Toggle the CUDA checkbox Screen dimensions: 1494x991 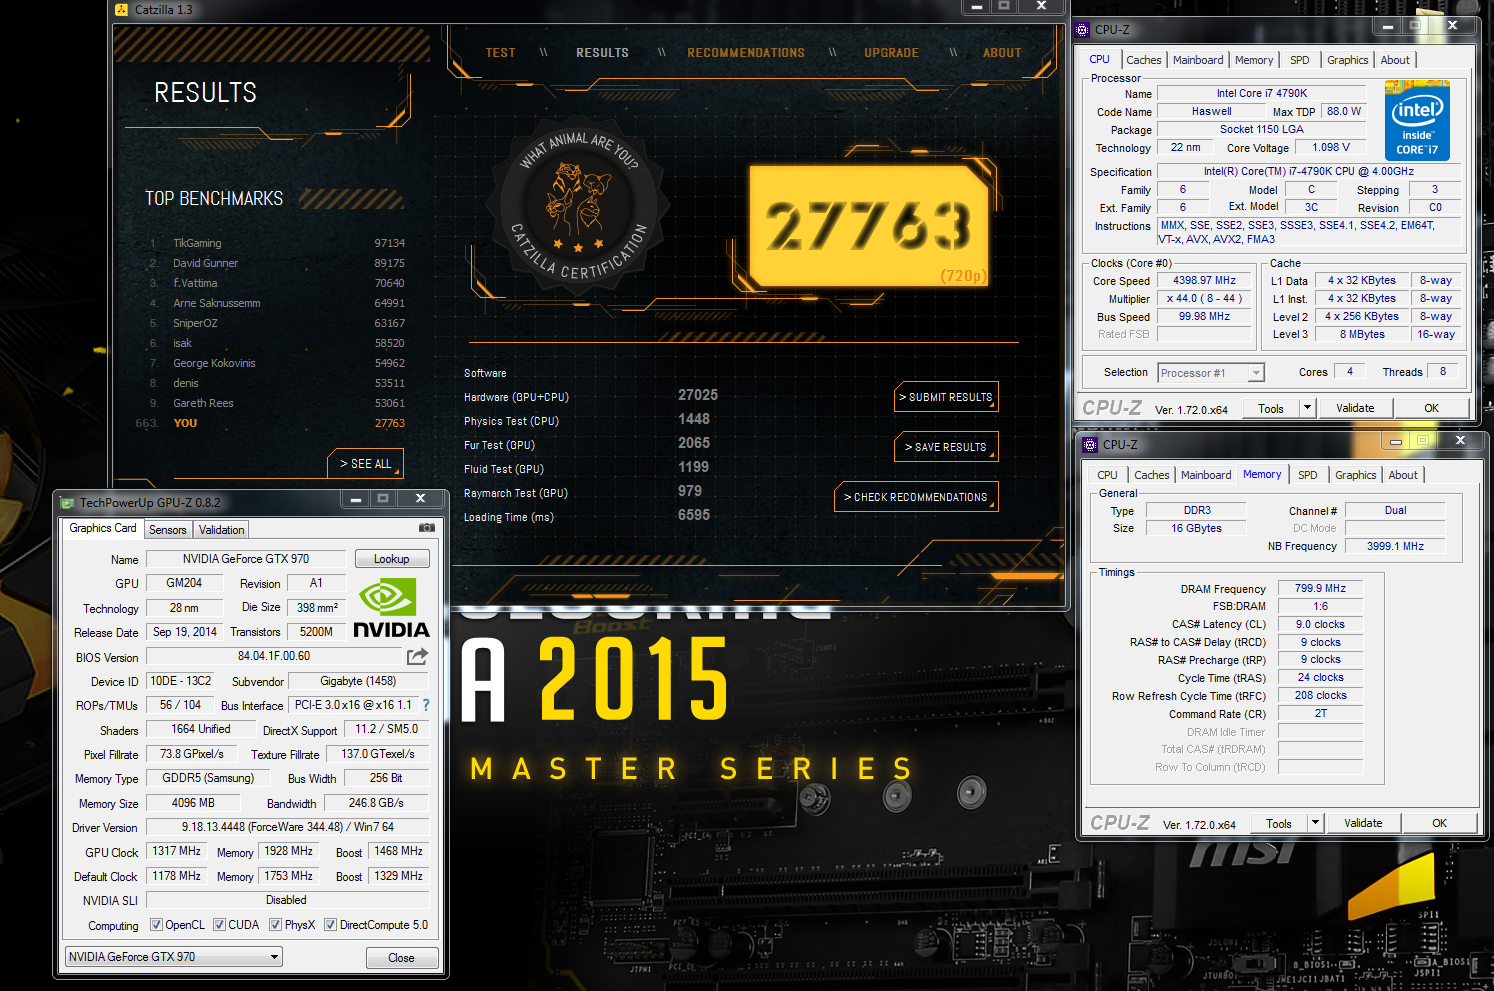[219, 925]
